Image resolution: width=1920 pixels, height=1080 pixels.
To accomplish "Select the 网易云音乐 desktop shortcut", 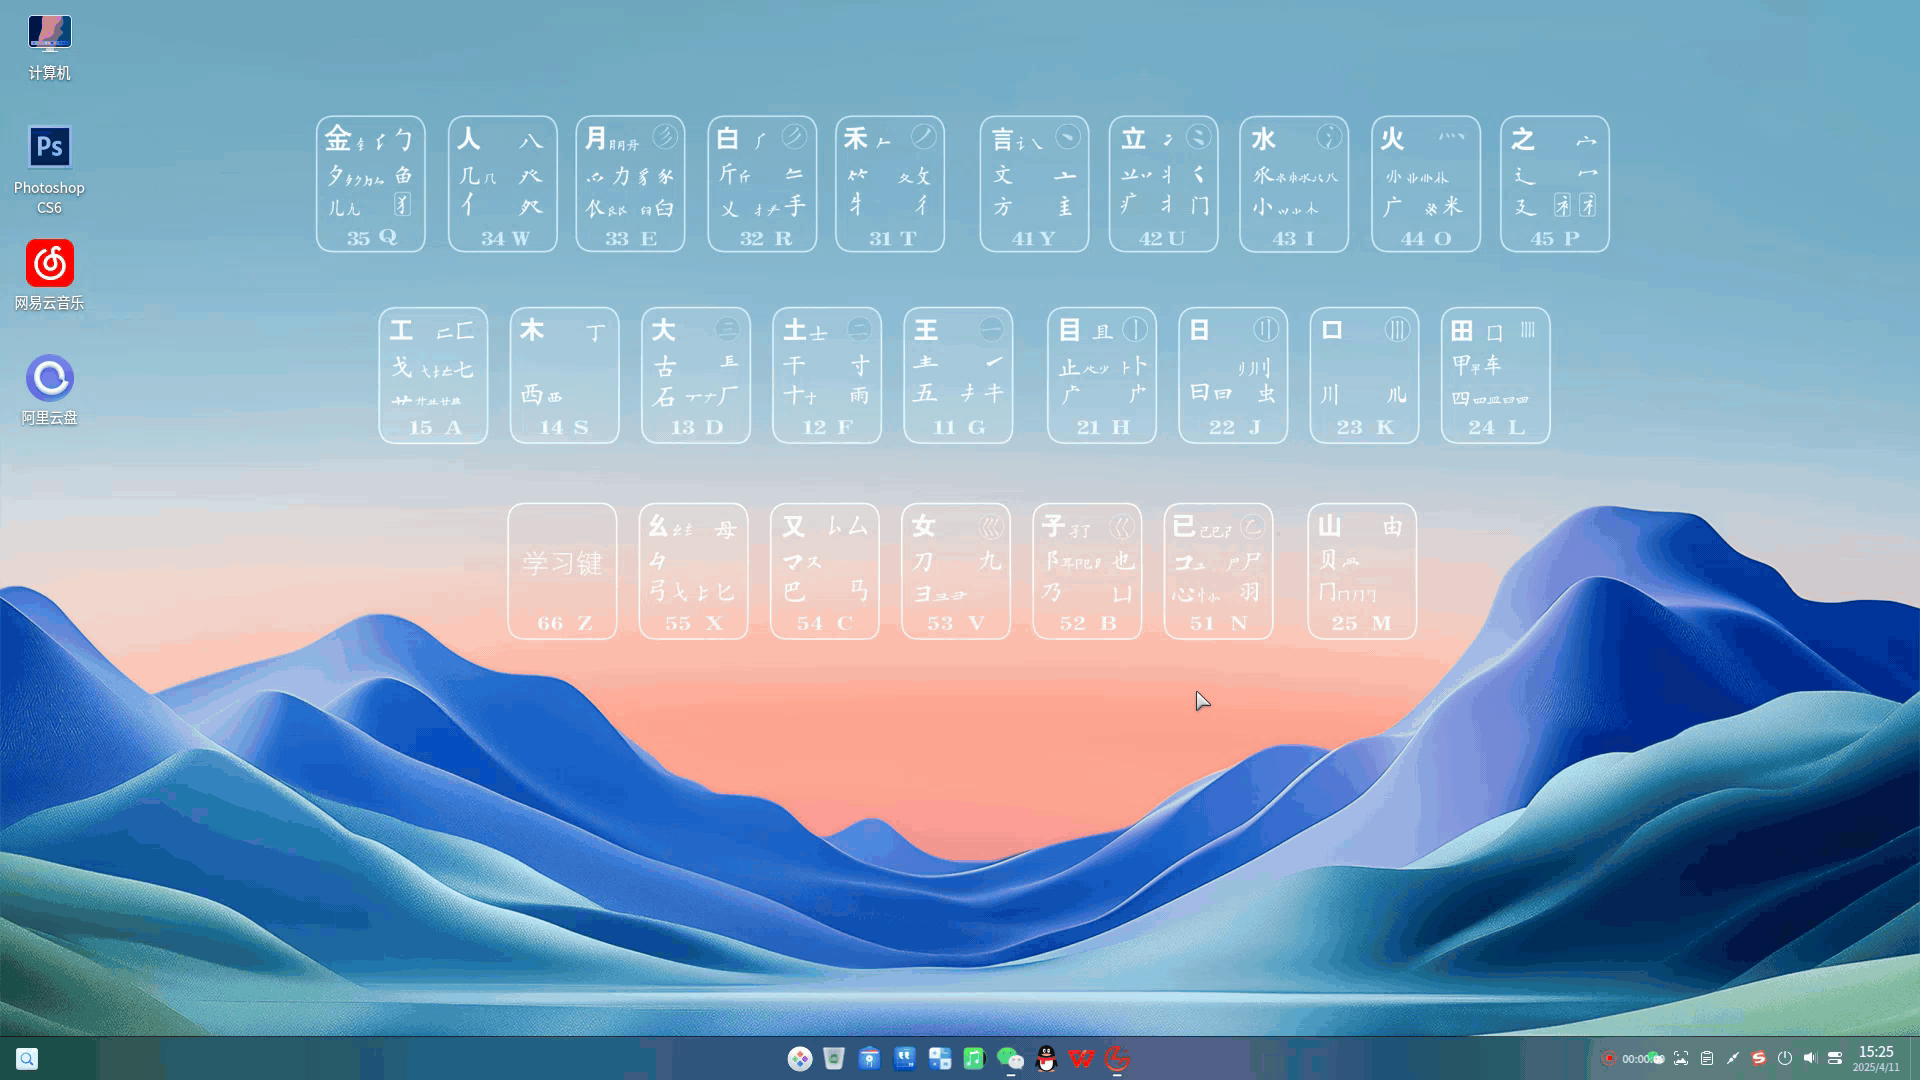I will click(49, 276).
